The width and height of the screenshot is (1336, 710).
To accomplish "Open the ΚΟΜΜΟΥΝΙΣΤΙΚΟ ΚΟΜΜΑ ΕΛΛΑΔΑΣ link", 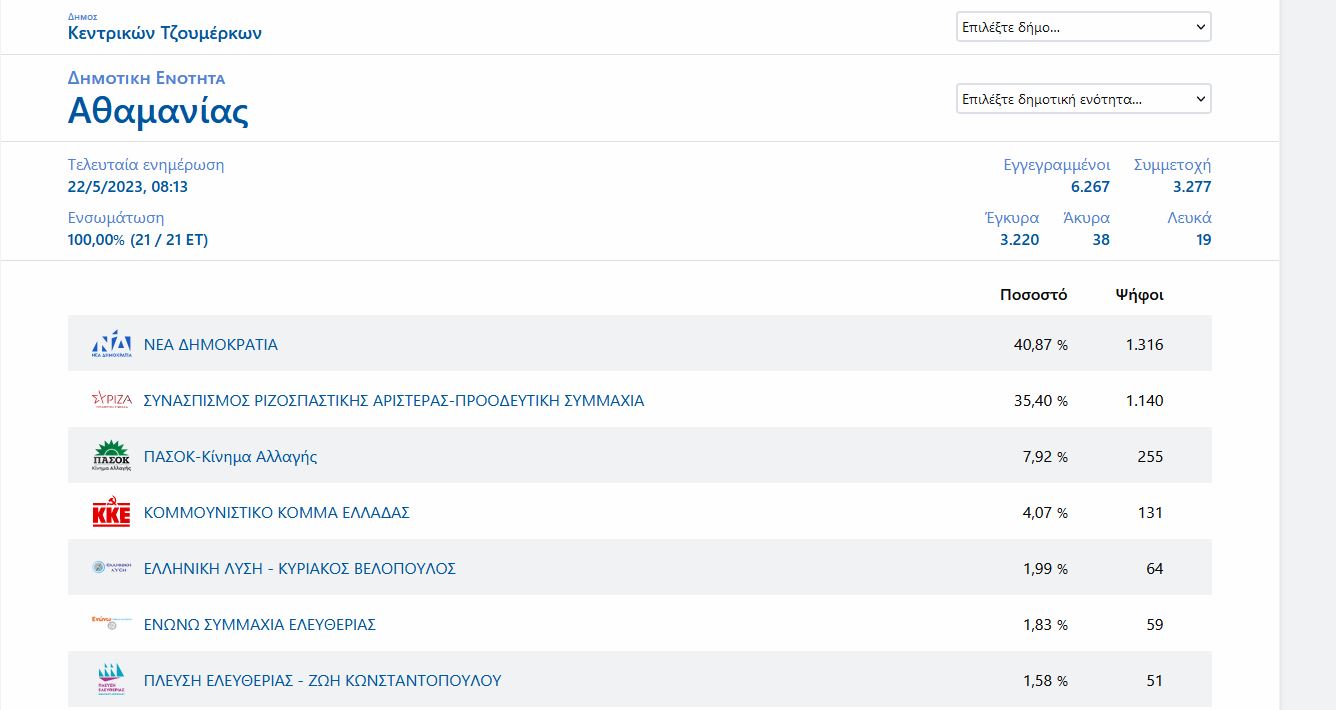I will (x=277, y=513).
